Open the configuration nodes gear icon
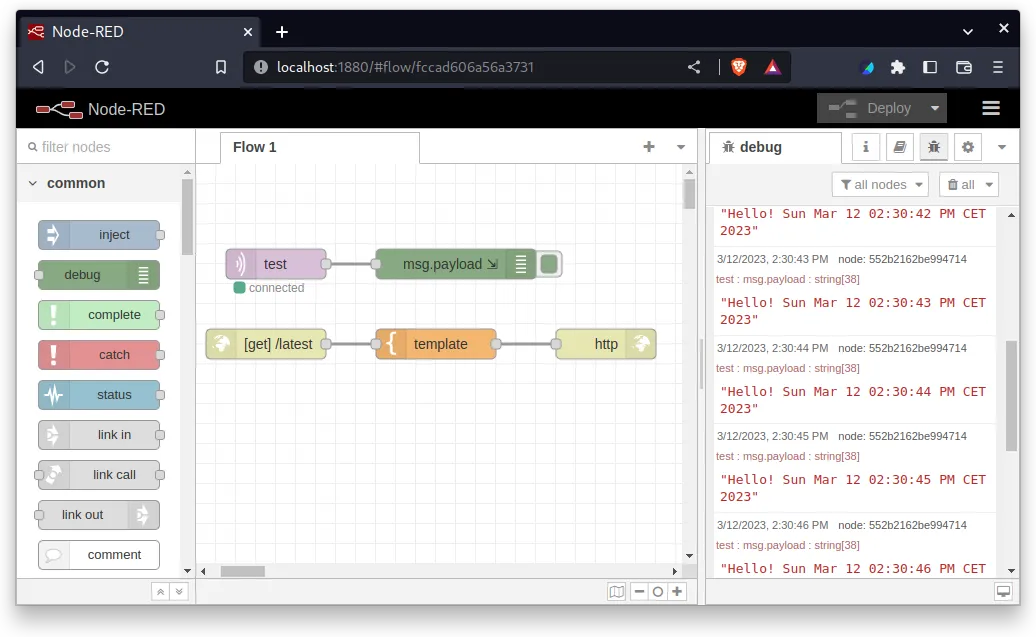The width and height of the screenshot is (1036, 637). pos(967,147)
